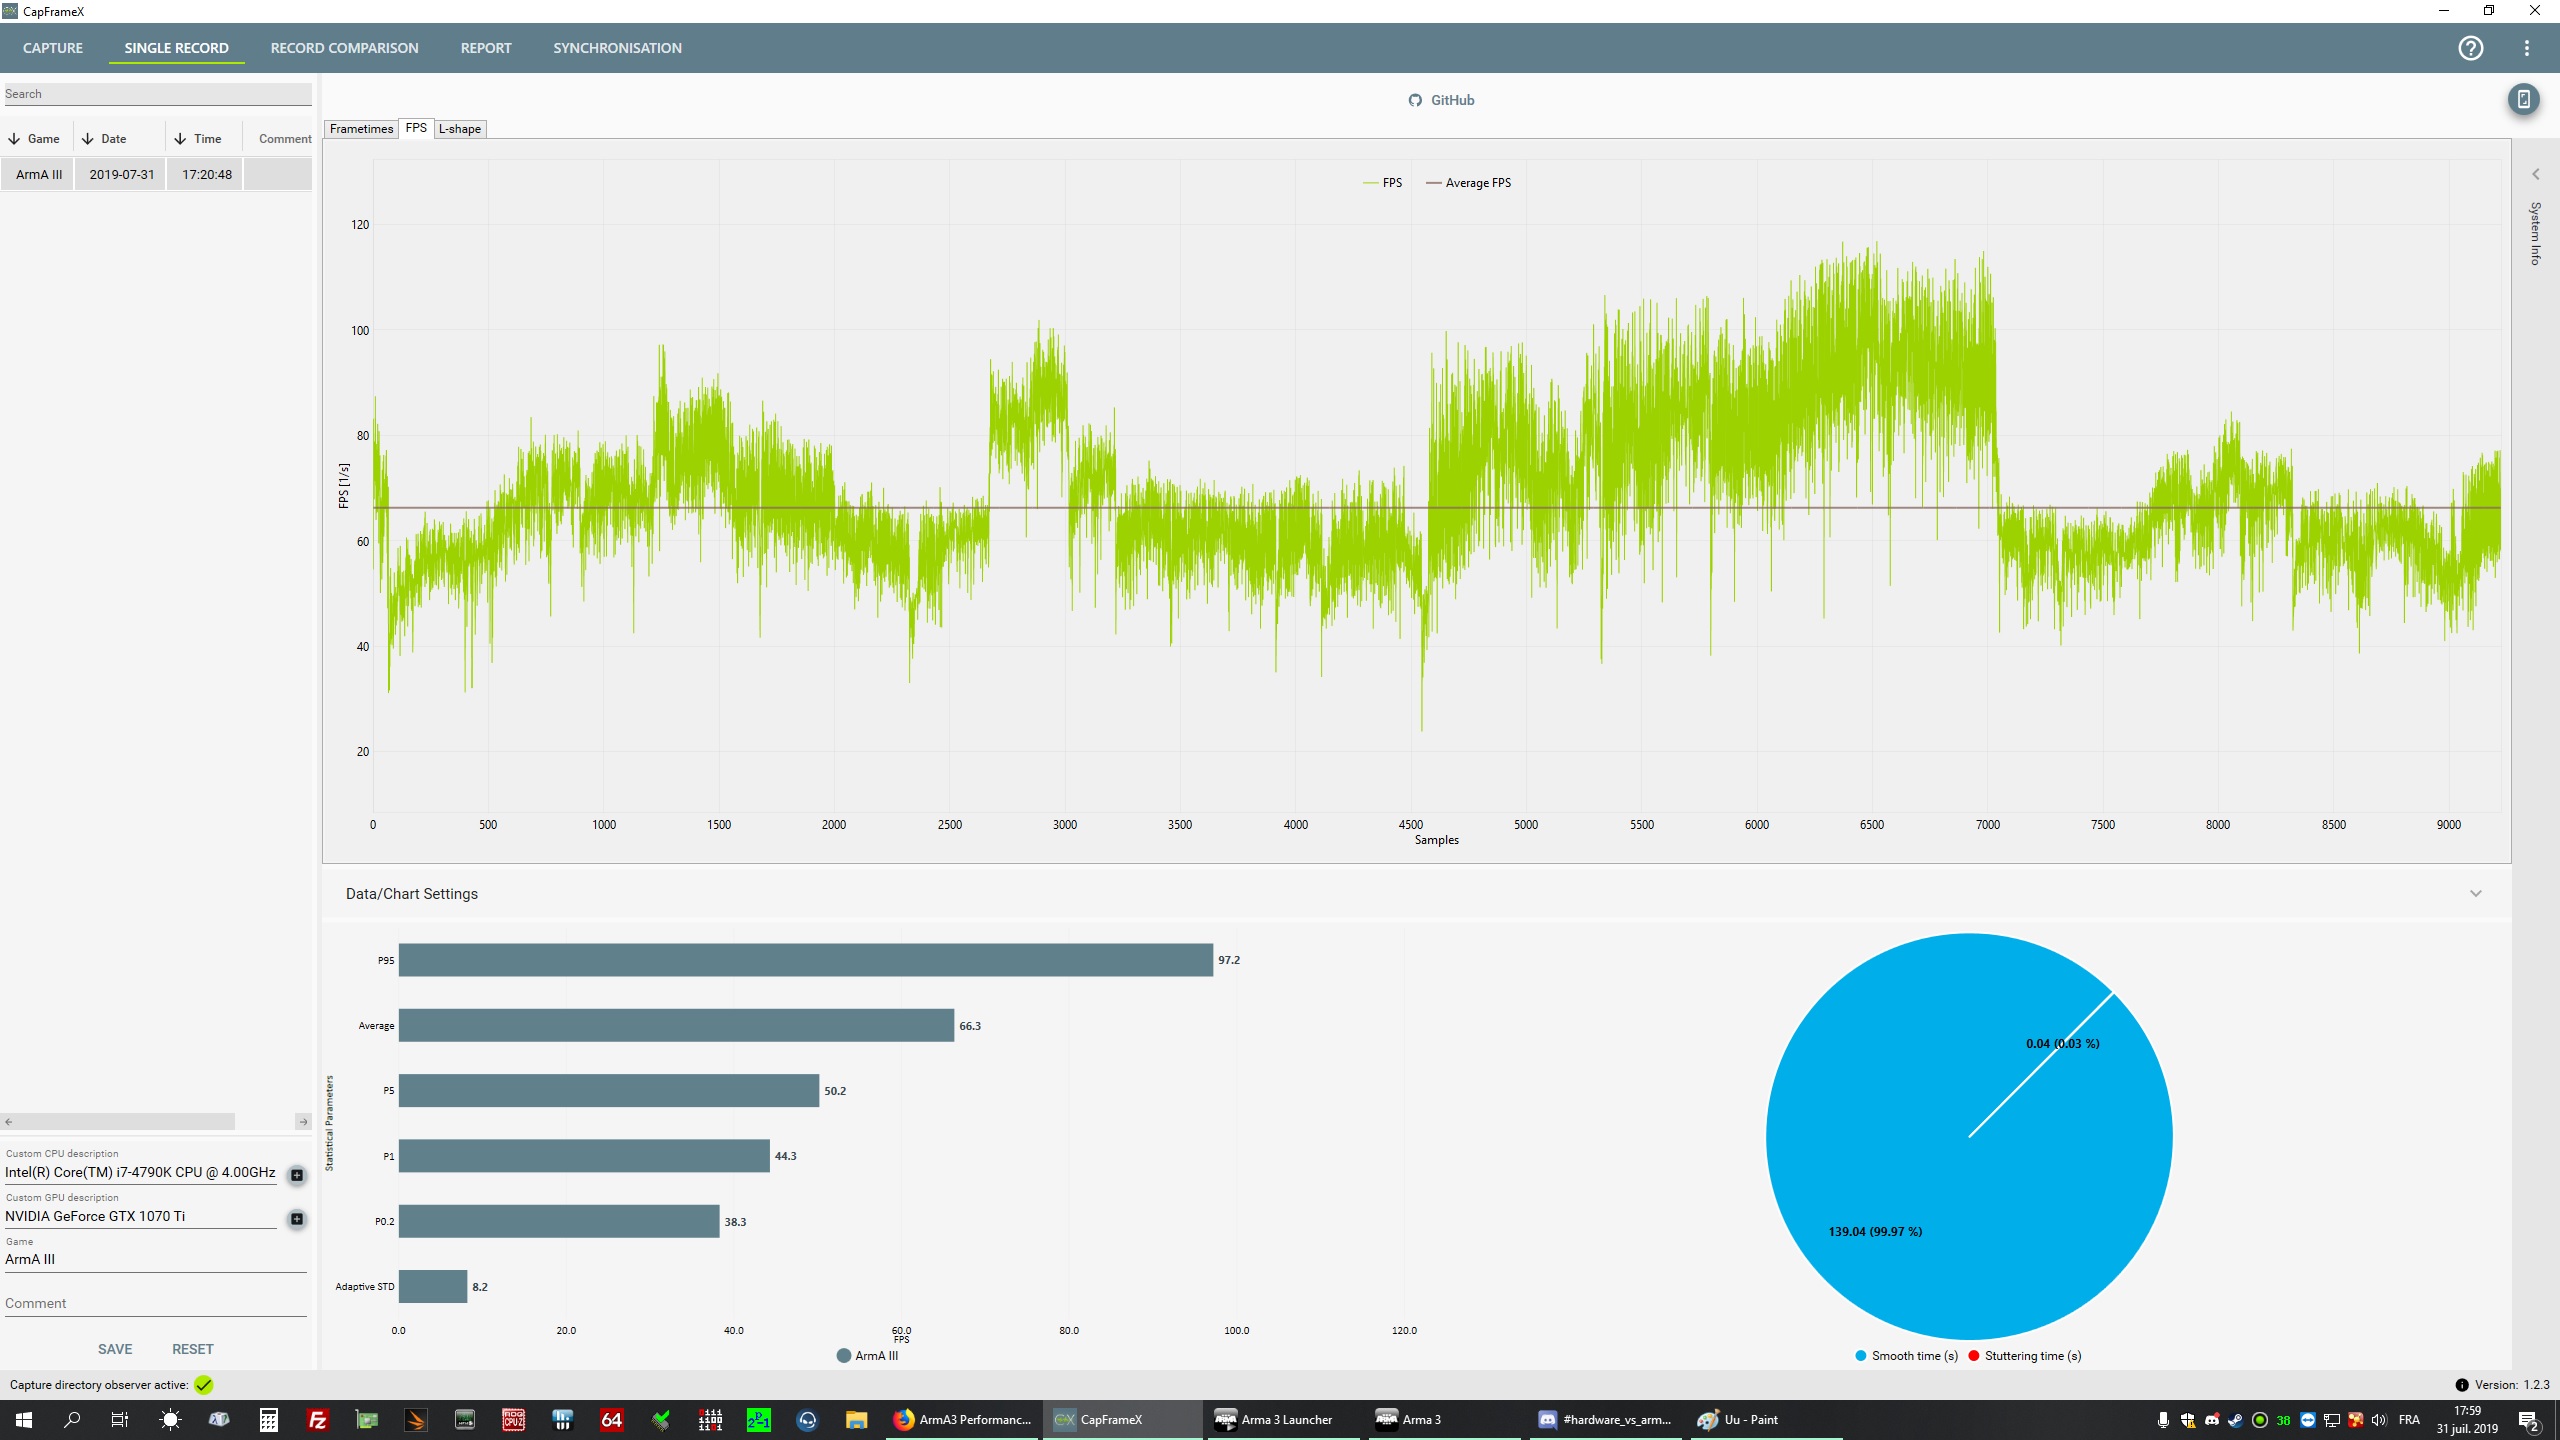Sort records by the Date column

click(x=113, y=139)
